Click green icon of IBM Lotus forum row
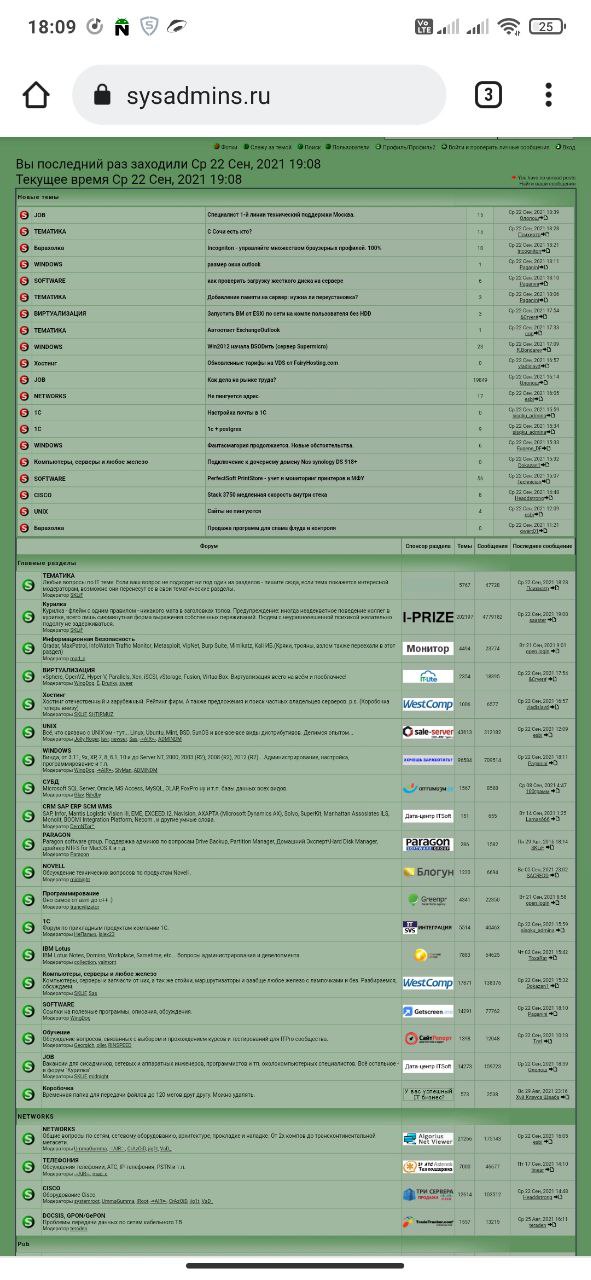Viewport: 591px width, 1280px height. (29, 955)
